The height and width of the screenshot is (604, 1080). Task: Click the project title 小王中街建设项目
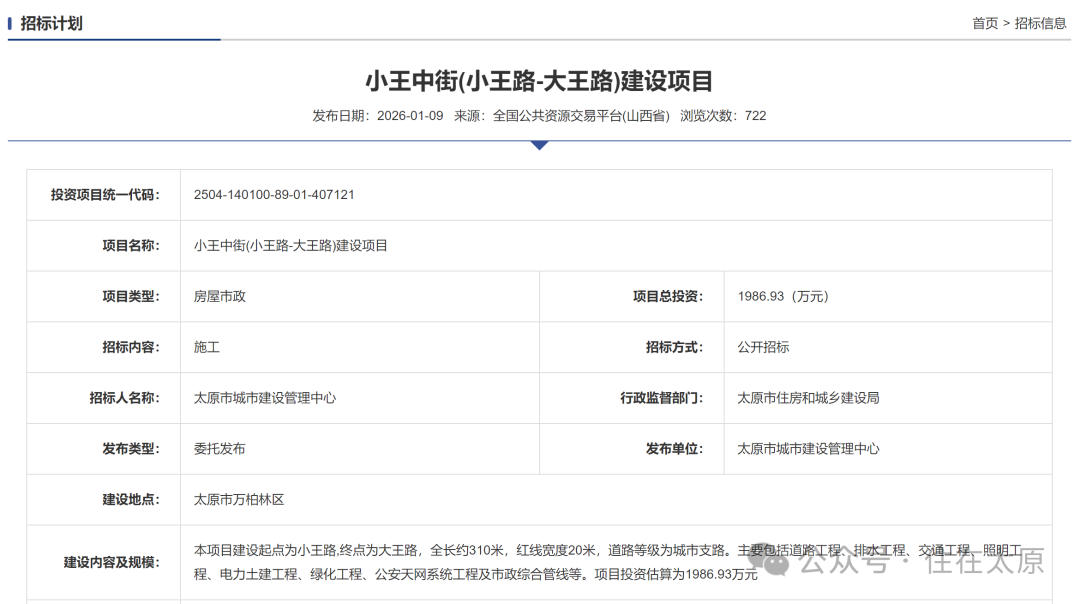[x=540, y=76]
